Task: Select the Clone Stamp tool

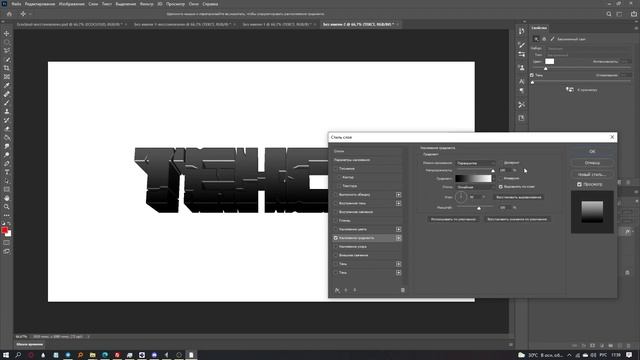Action: click(x=7, y=111)
